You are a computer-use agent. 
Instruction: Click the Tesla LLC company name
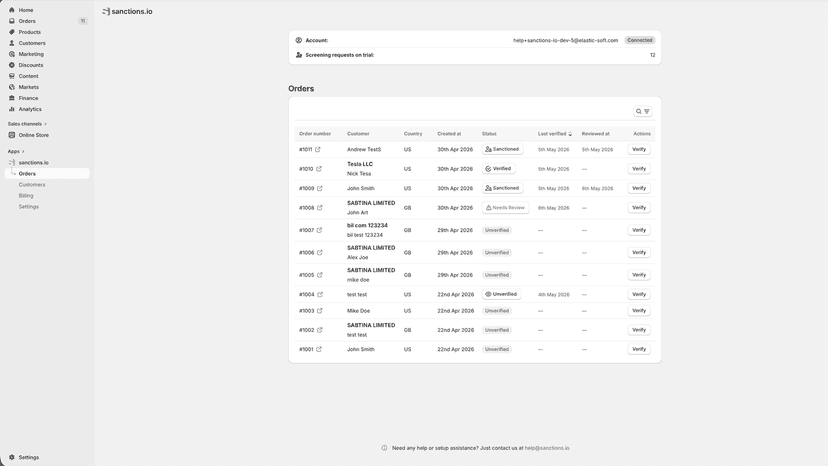pos(360,164)
